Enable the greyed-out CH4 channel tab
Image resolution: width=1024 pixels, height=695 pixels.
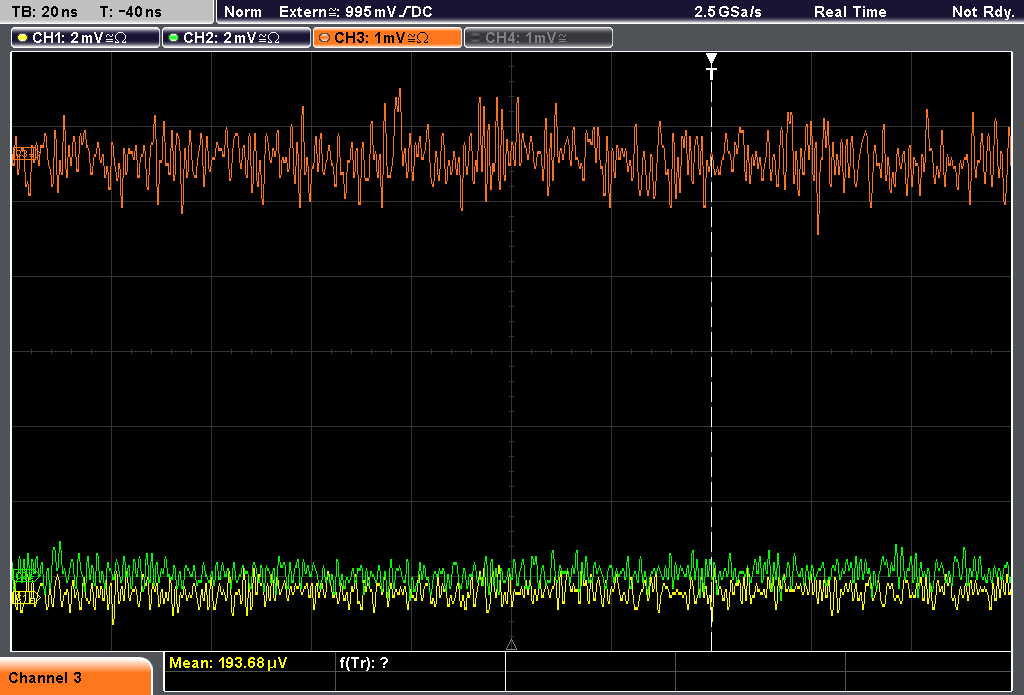click(538, 38)
